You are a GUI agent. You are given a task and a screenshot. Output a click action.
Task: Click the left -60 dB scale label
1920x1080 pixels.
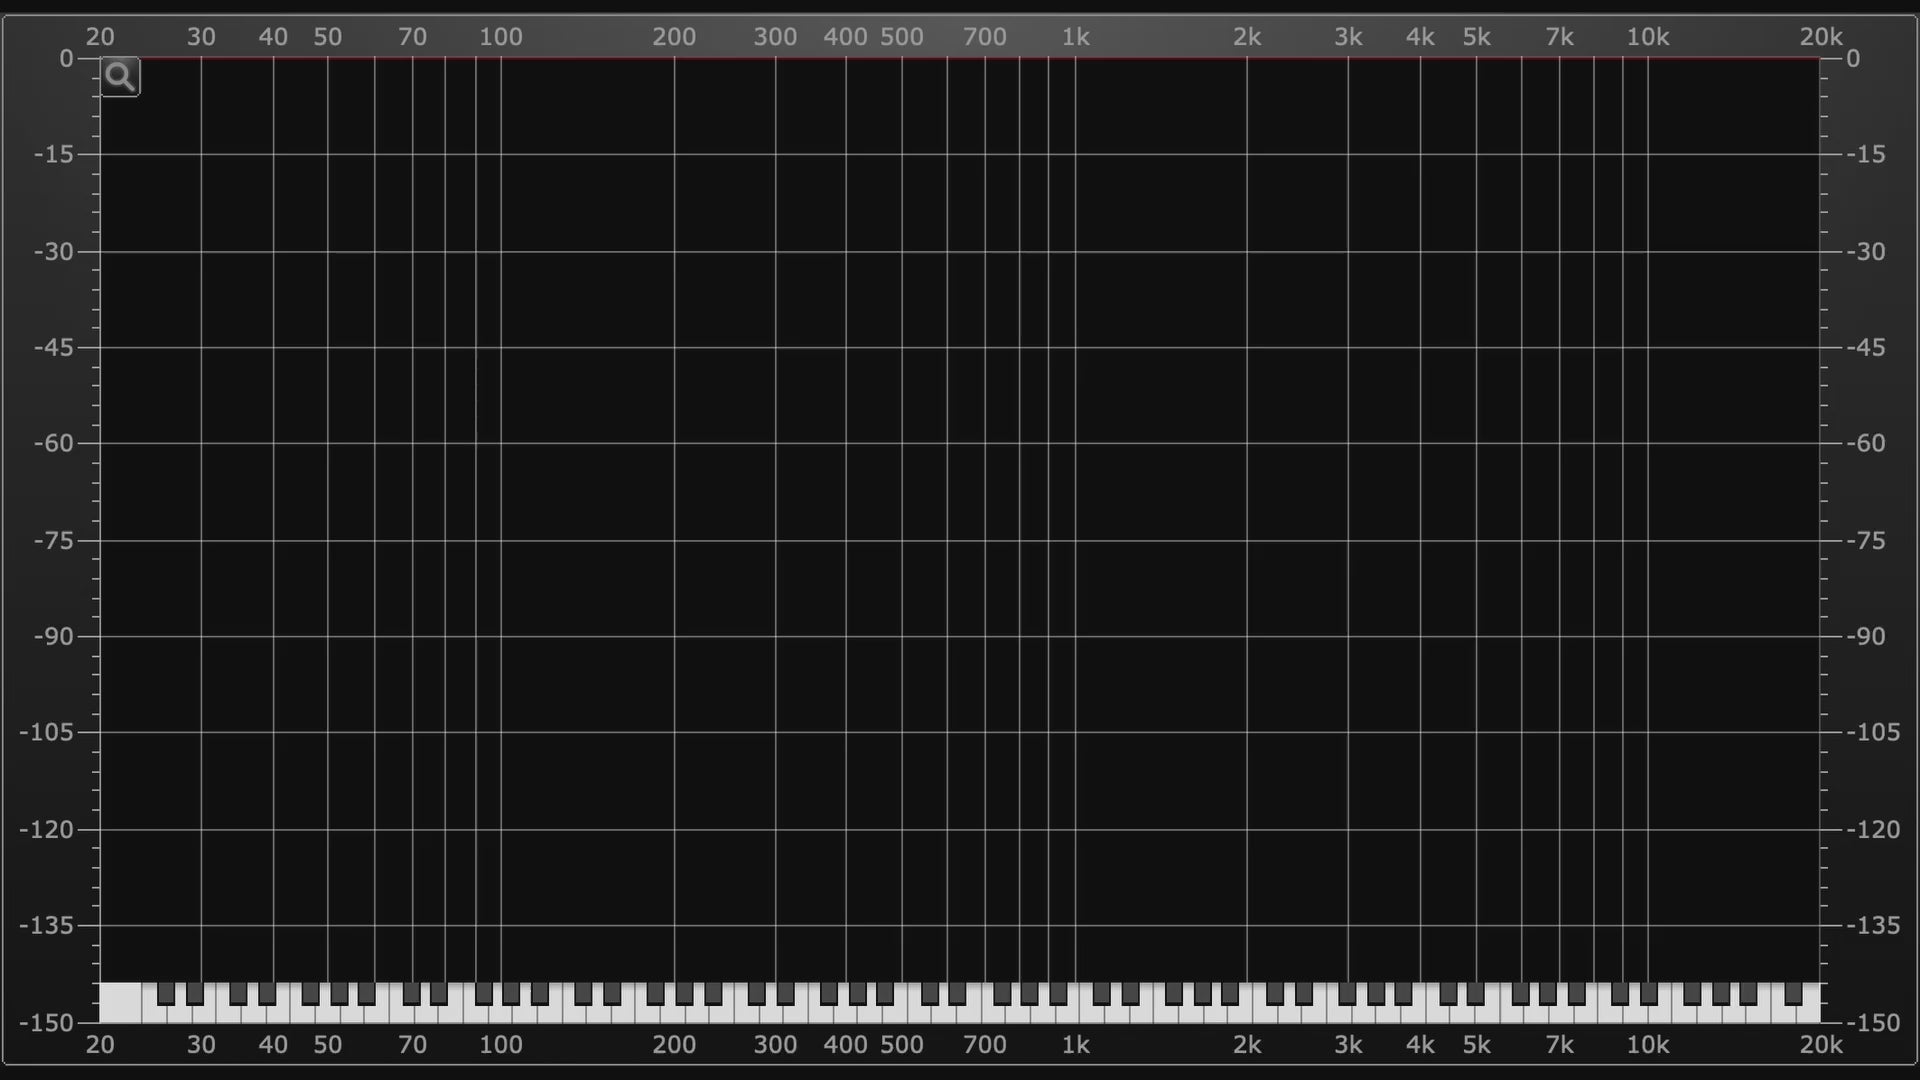[x=54, y=443]
